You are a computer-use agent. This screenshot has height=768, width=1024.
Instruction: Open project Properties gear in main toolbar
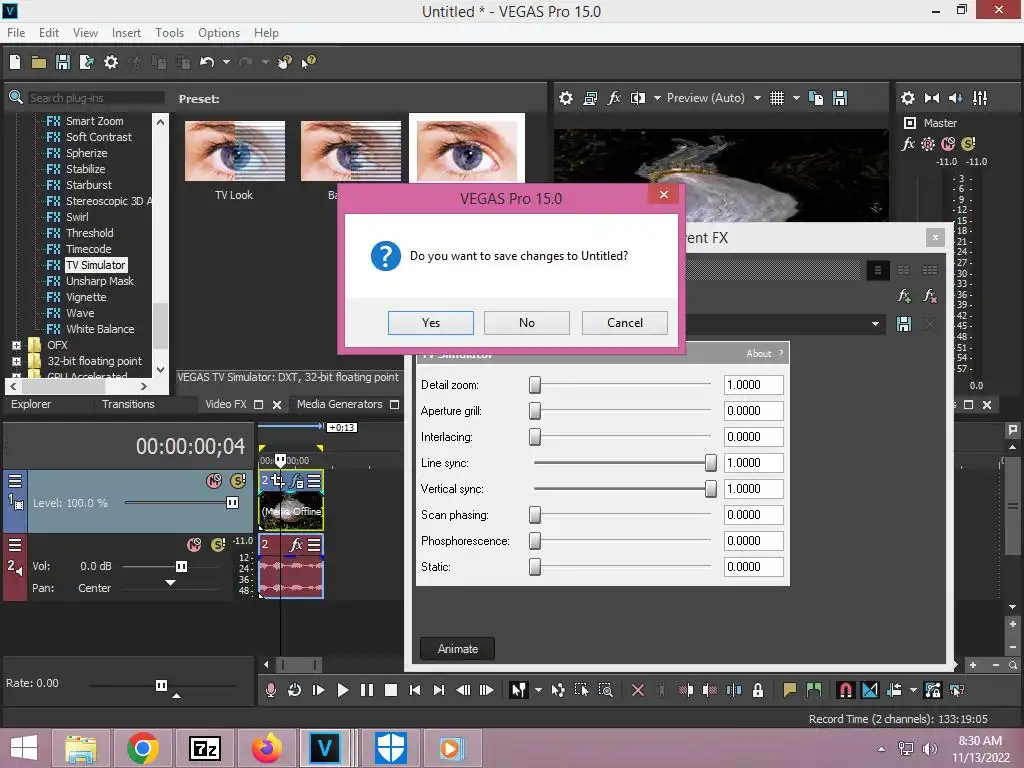pos(111,62)
